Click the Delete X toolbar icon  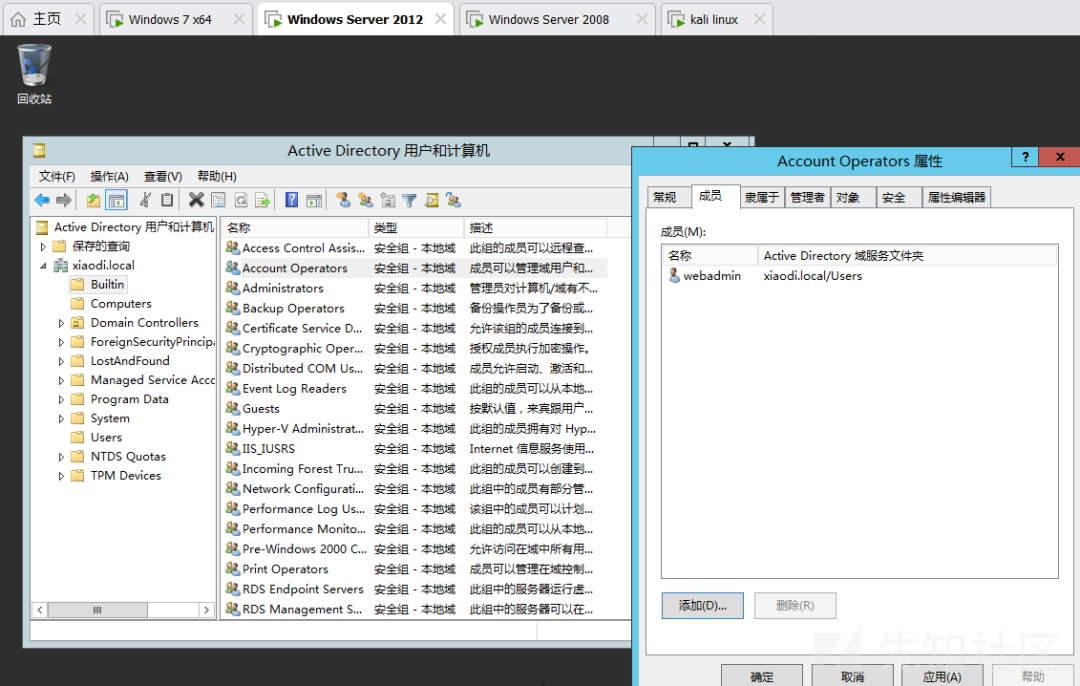pos(196,200)
